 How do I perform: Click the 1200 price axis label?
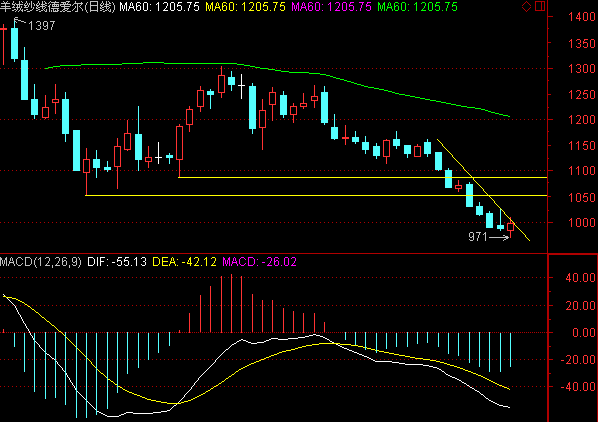coord(582,120)
